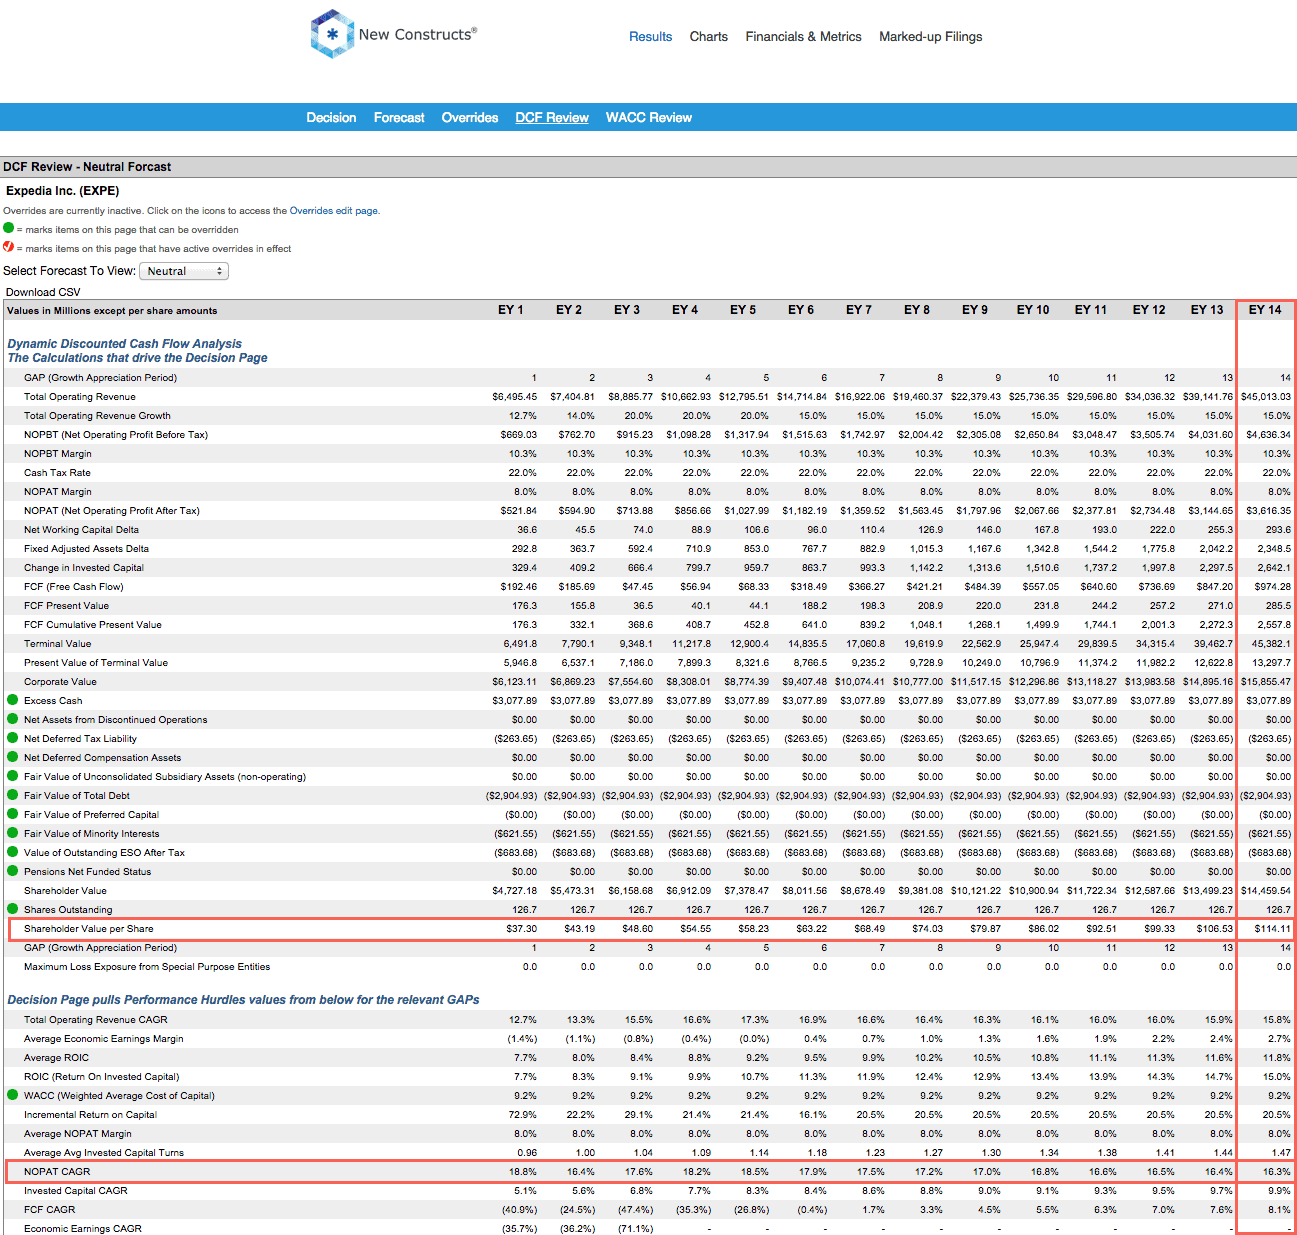Click the Change in Invested Capital label

coord(84,568)
